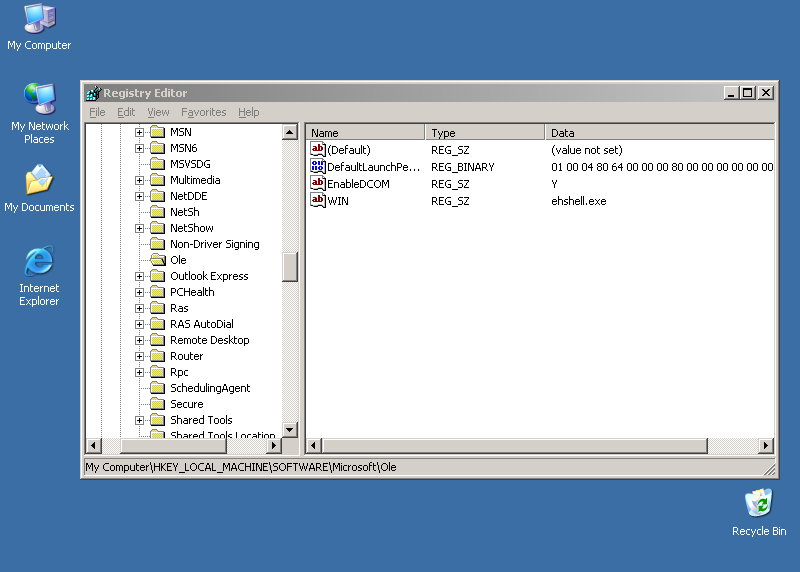Open the Recycle Bin icon
The image size is (800, 572).
point(759,512)
